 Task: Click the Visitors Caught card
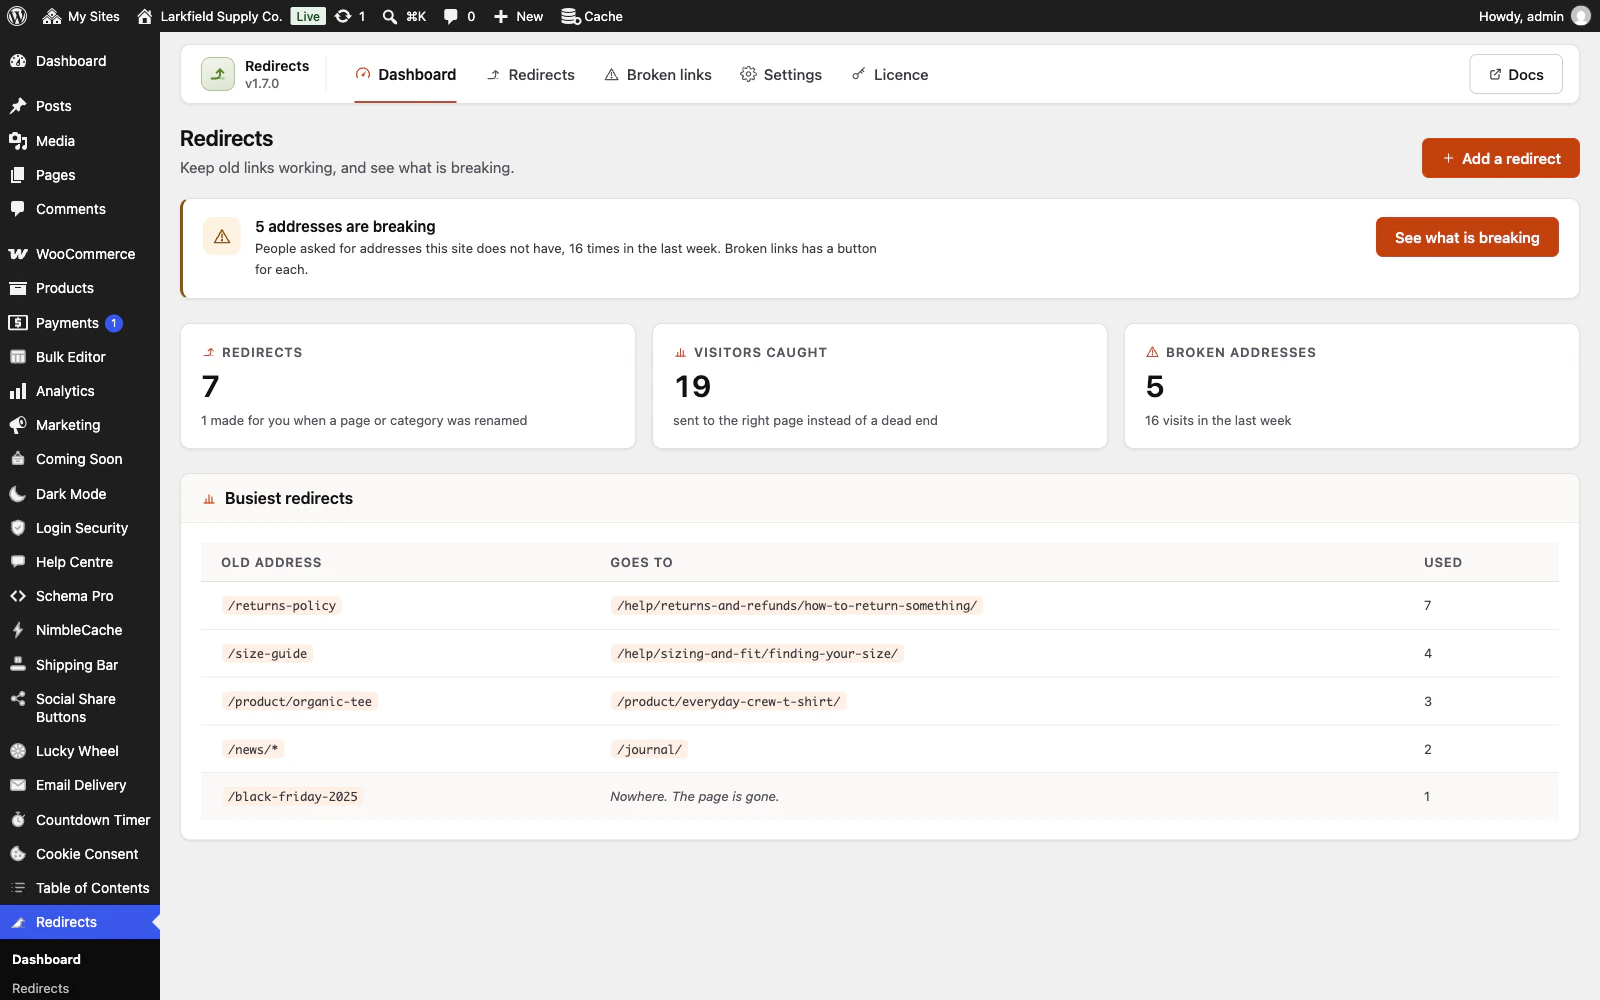pyautogui.click(x=880, y=386)
